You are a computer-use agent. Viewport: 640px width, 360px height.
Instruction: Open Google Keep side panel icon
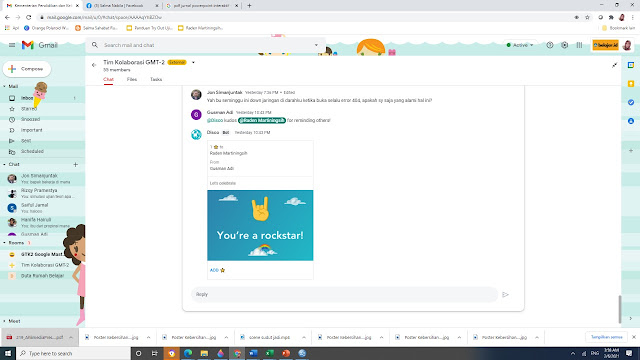pos(631,84)
